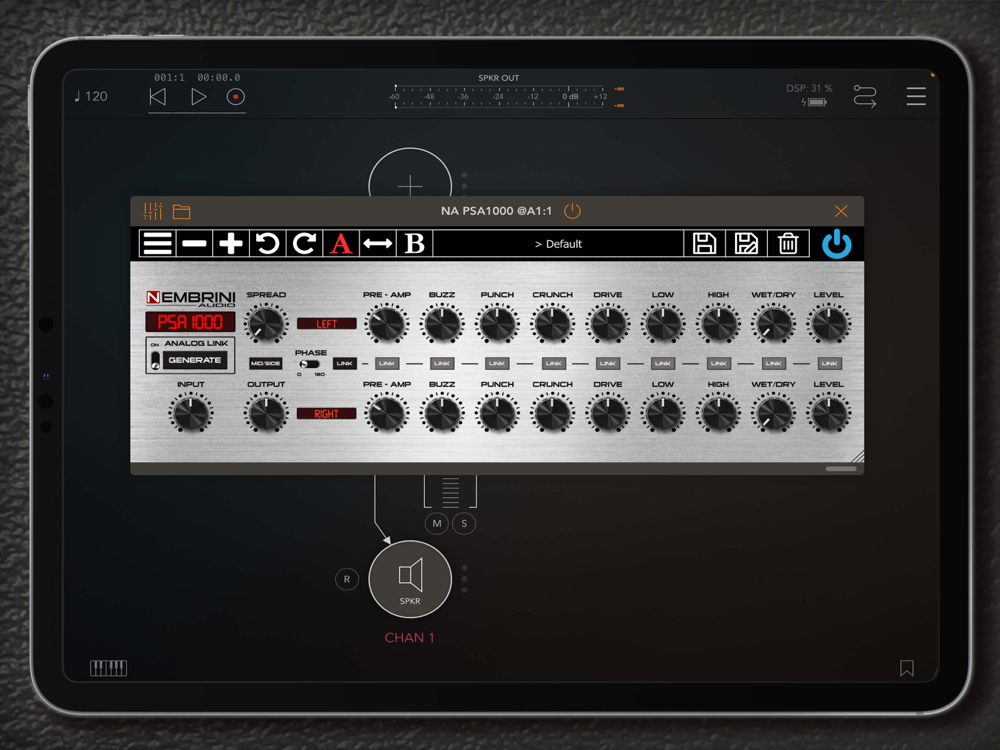The height and width of the screenshot is (750, 1000).
Task: Open the Default preset selector
Action: click(x=558, y=244)
